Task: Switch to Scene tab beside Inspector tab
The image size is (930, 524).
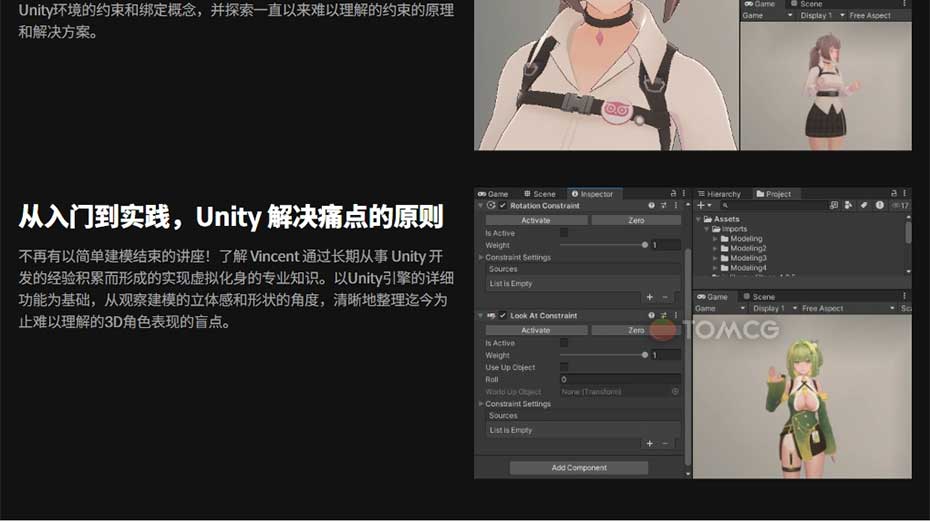Action: (540, 194)
